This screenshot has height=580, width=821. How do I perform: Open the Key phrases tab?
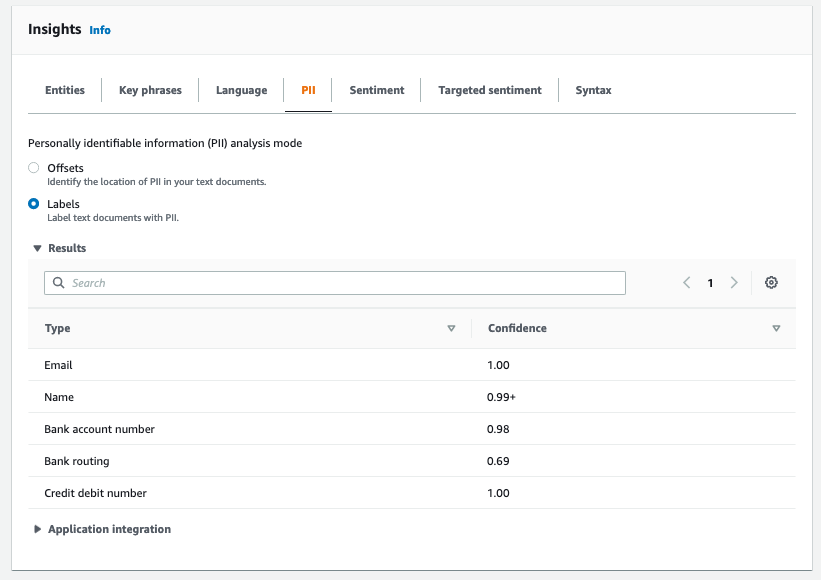[x=150, y=90]
